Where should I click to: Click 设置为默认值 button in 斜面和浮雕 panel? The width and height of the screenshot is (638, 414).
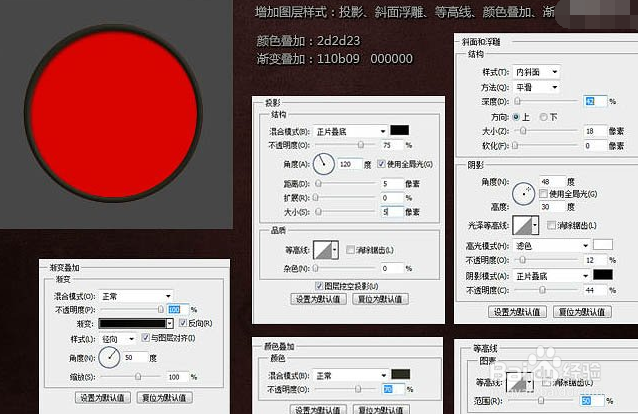517,312
